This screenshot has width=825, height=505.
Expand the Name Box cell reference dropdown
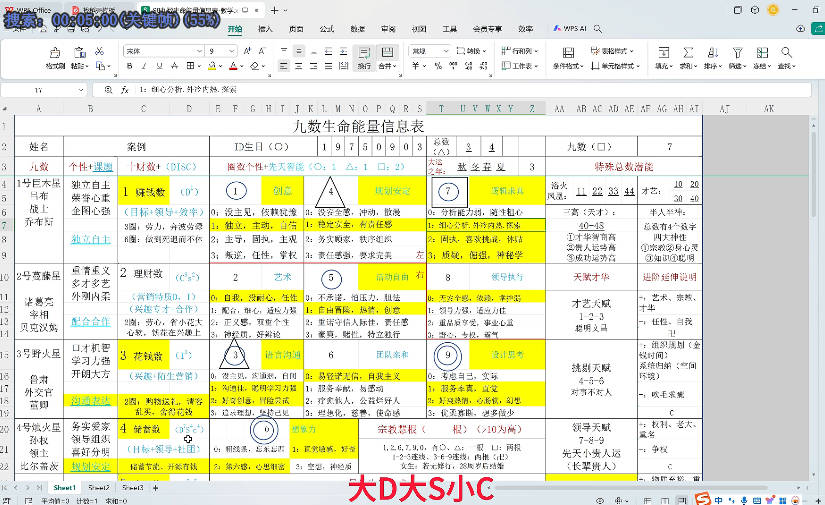(81, 90)
